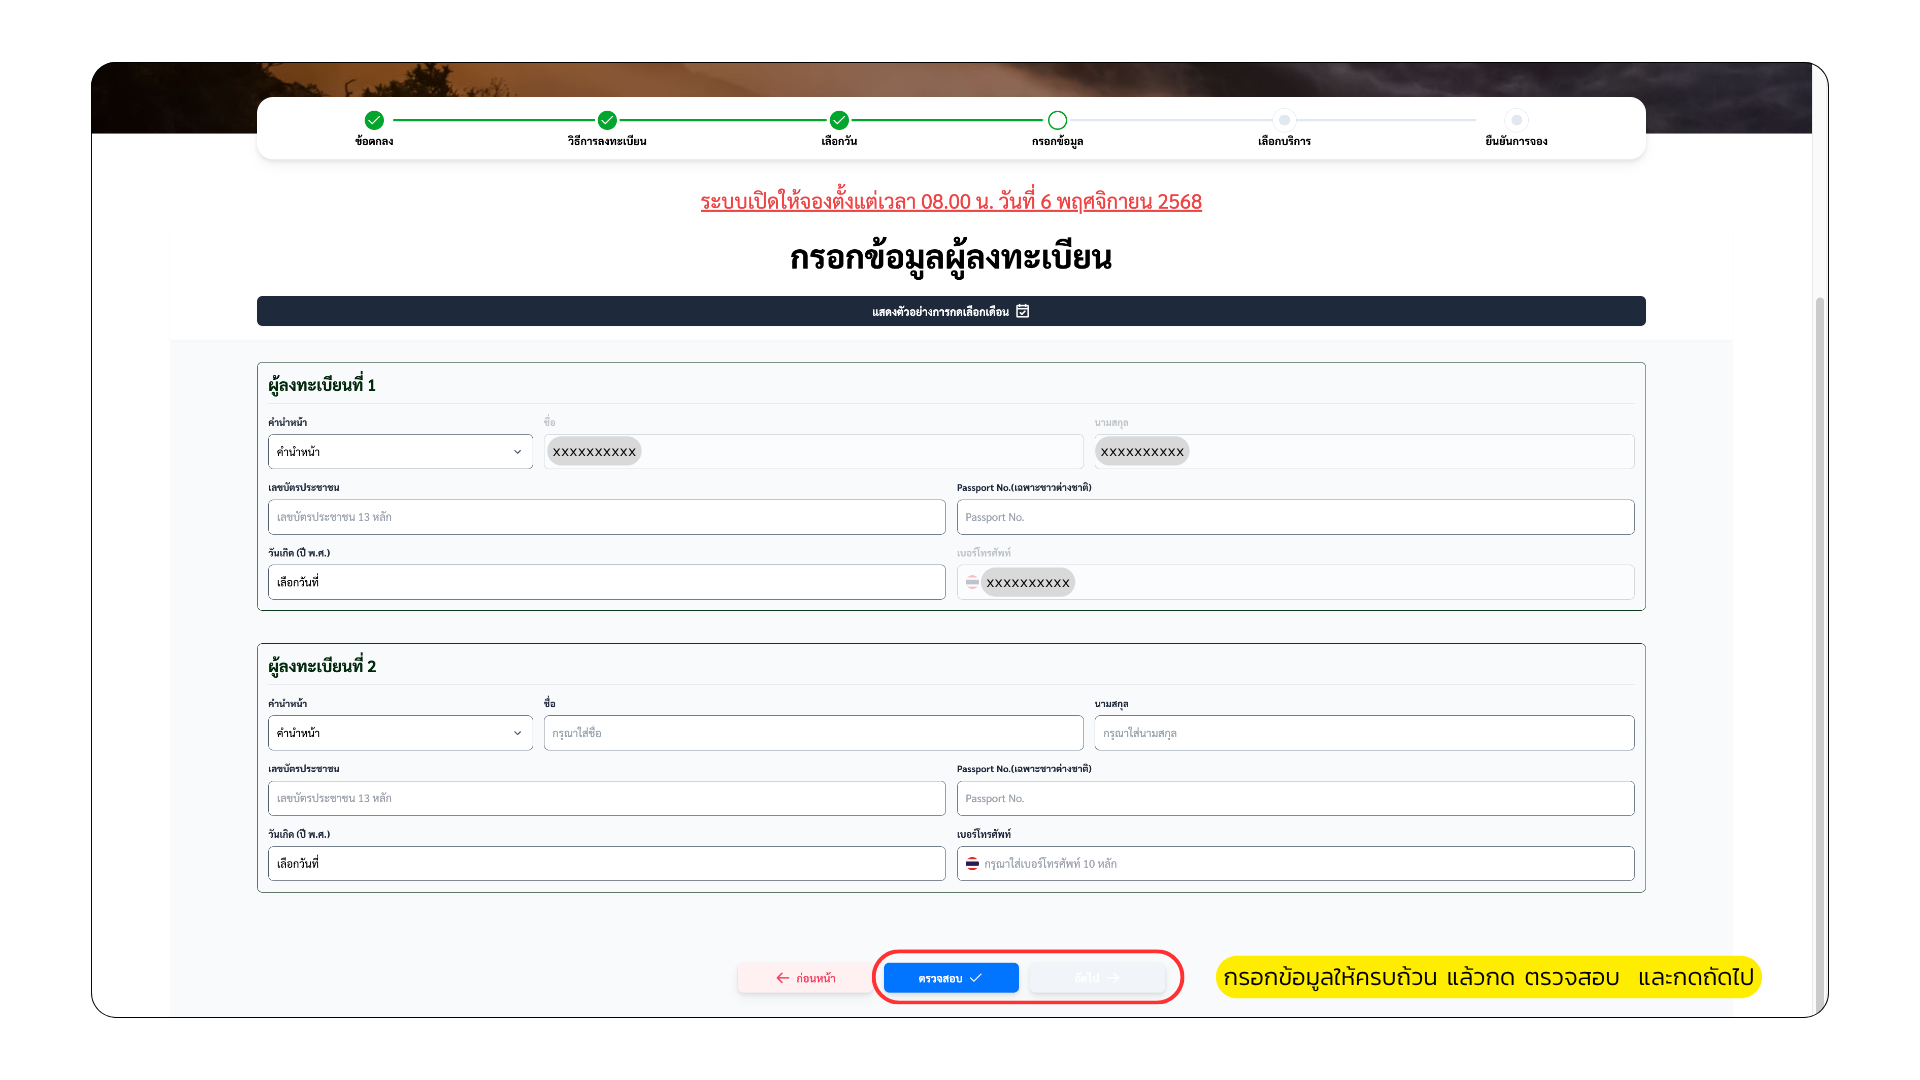Click the Thai flag icon in registrant 2 phone field
1920x1080 pixels.
[972, 863]
